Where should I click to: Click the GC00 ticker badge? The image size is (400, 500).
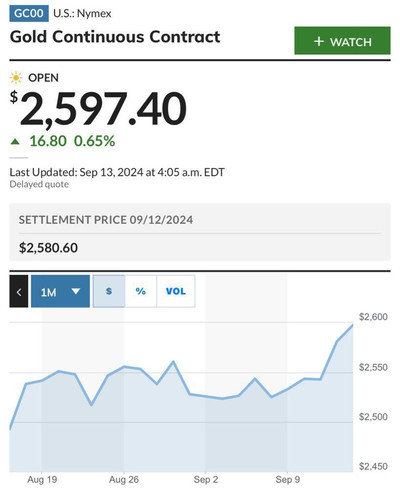click(x=29, y=14)
